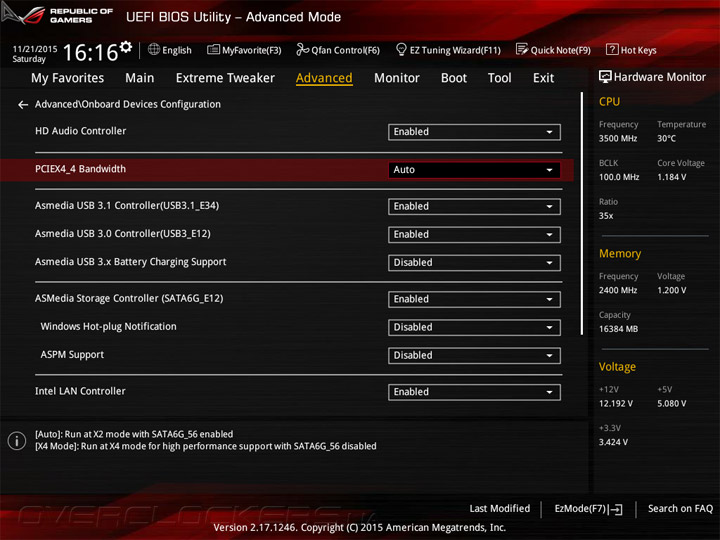Select the Advanced tab
This screenshot has height=540, width=720.
tap(324, 78)
